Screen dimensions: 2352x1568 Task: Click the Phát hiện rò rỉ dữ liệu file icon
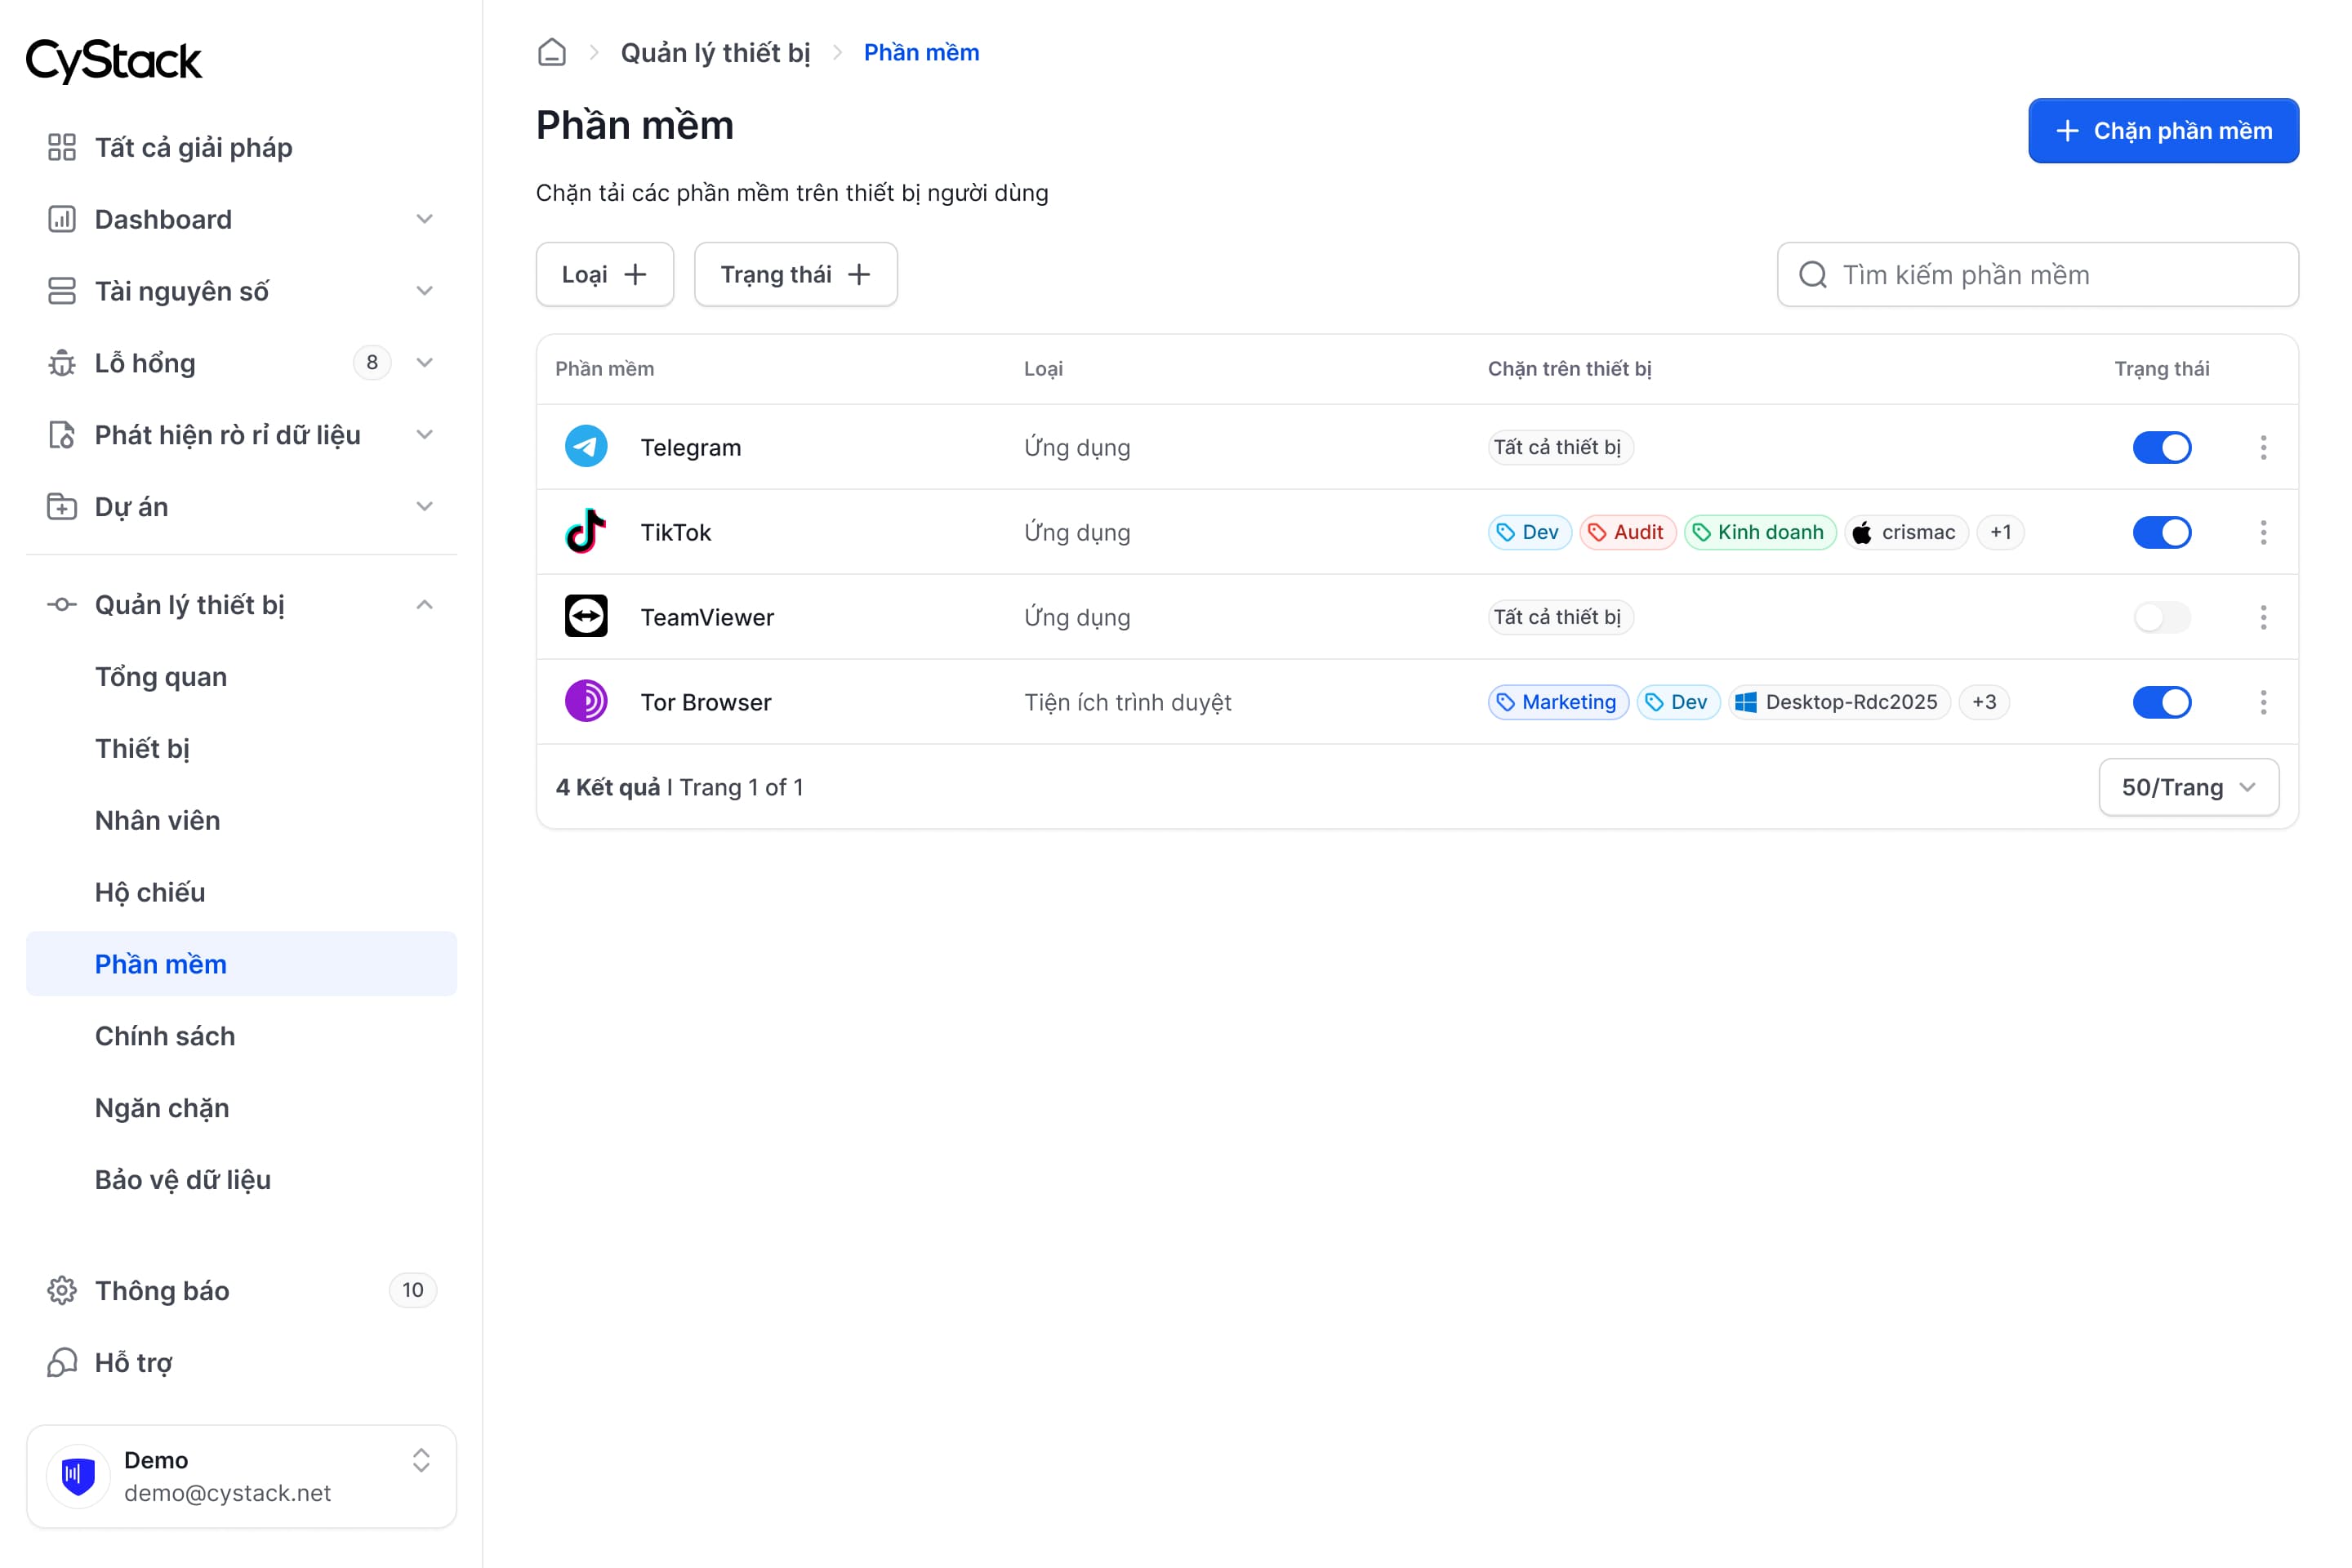62,435
